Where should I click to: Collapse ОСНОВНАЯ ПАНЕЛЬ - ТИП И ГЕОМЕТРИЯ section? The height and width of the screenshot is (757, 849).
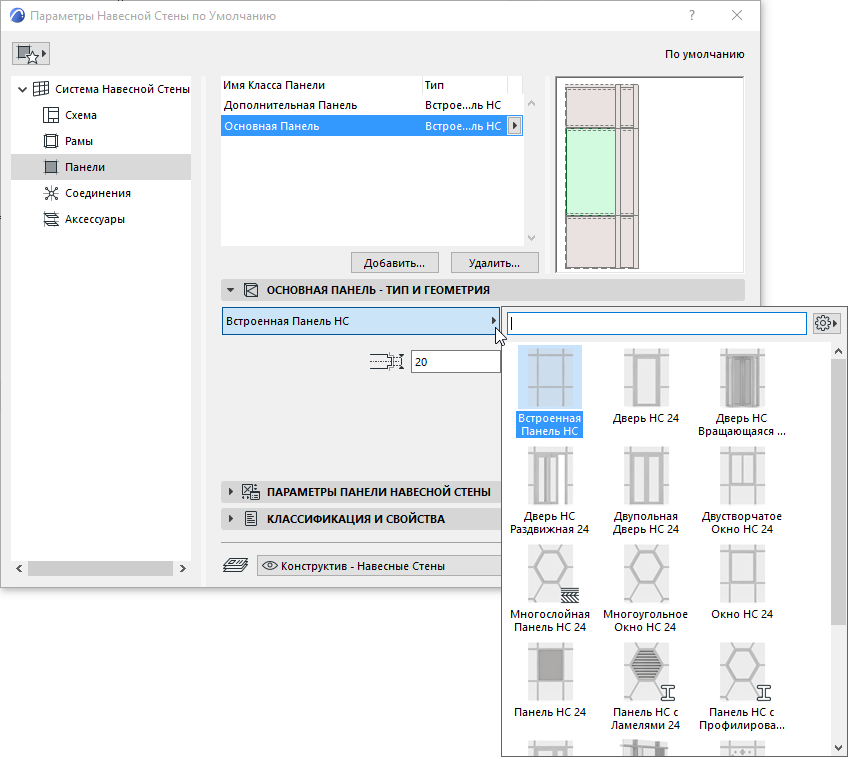[x=230, y=290]
